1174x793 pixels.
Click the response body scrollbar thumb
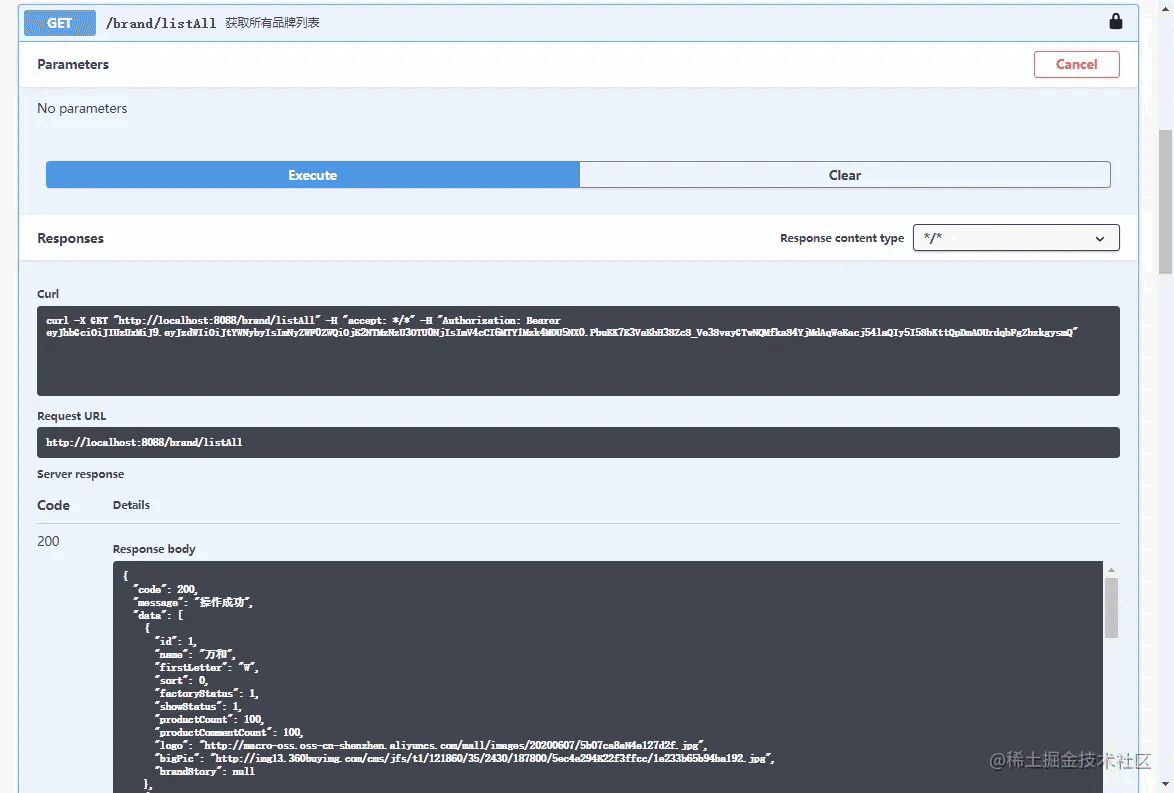(1111, 607)
